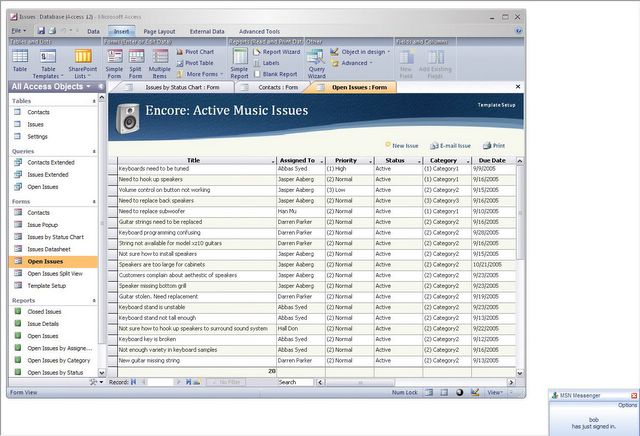Viewport: 640px width, 436px height.
Task: Collapse the Tables group
Action: (x=94, y=101)
